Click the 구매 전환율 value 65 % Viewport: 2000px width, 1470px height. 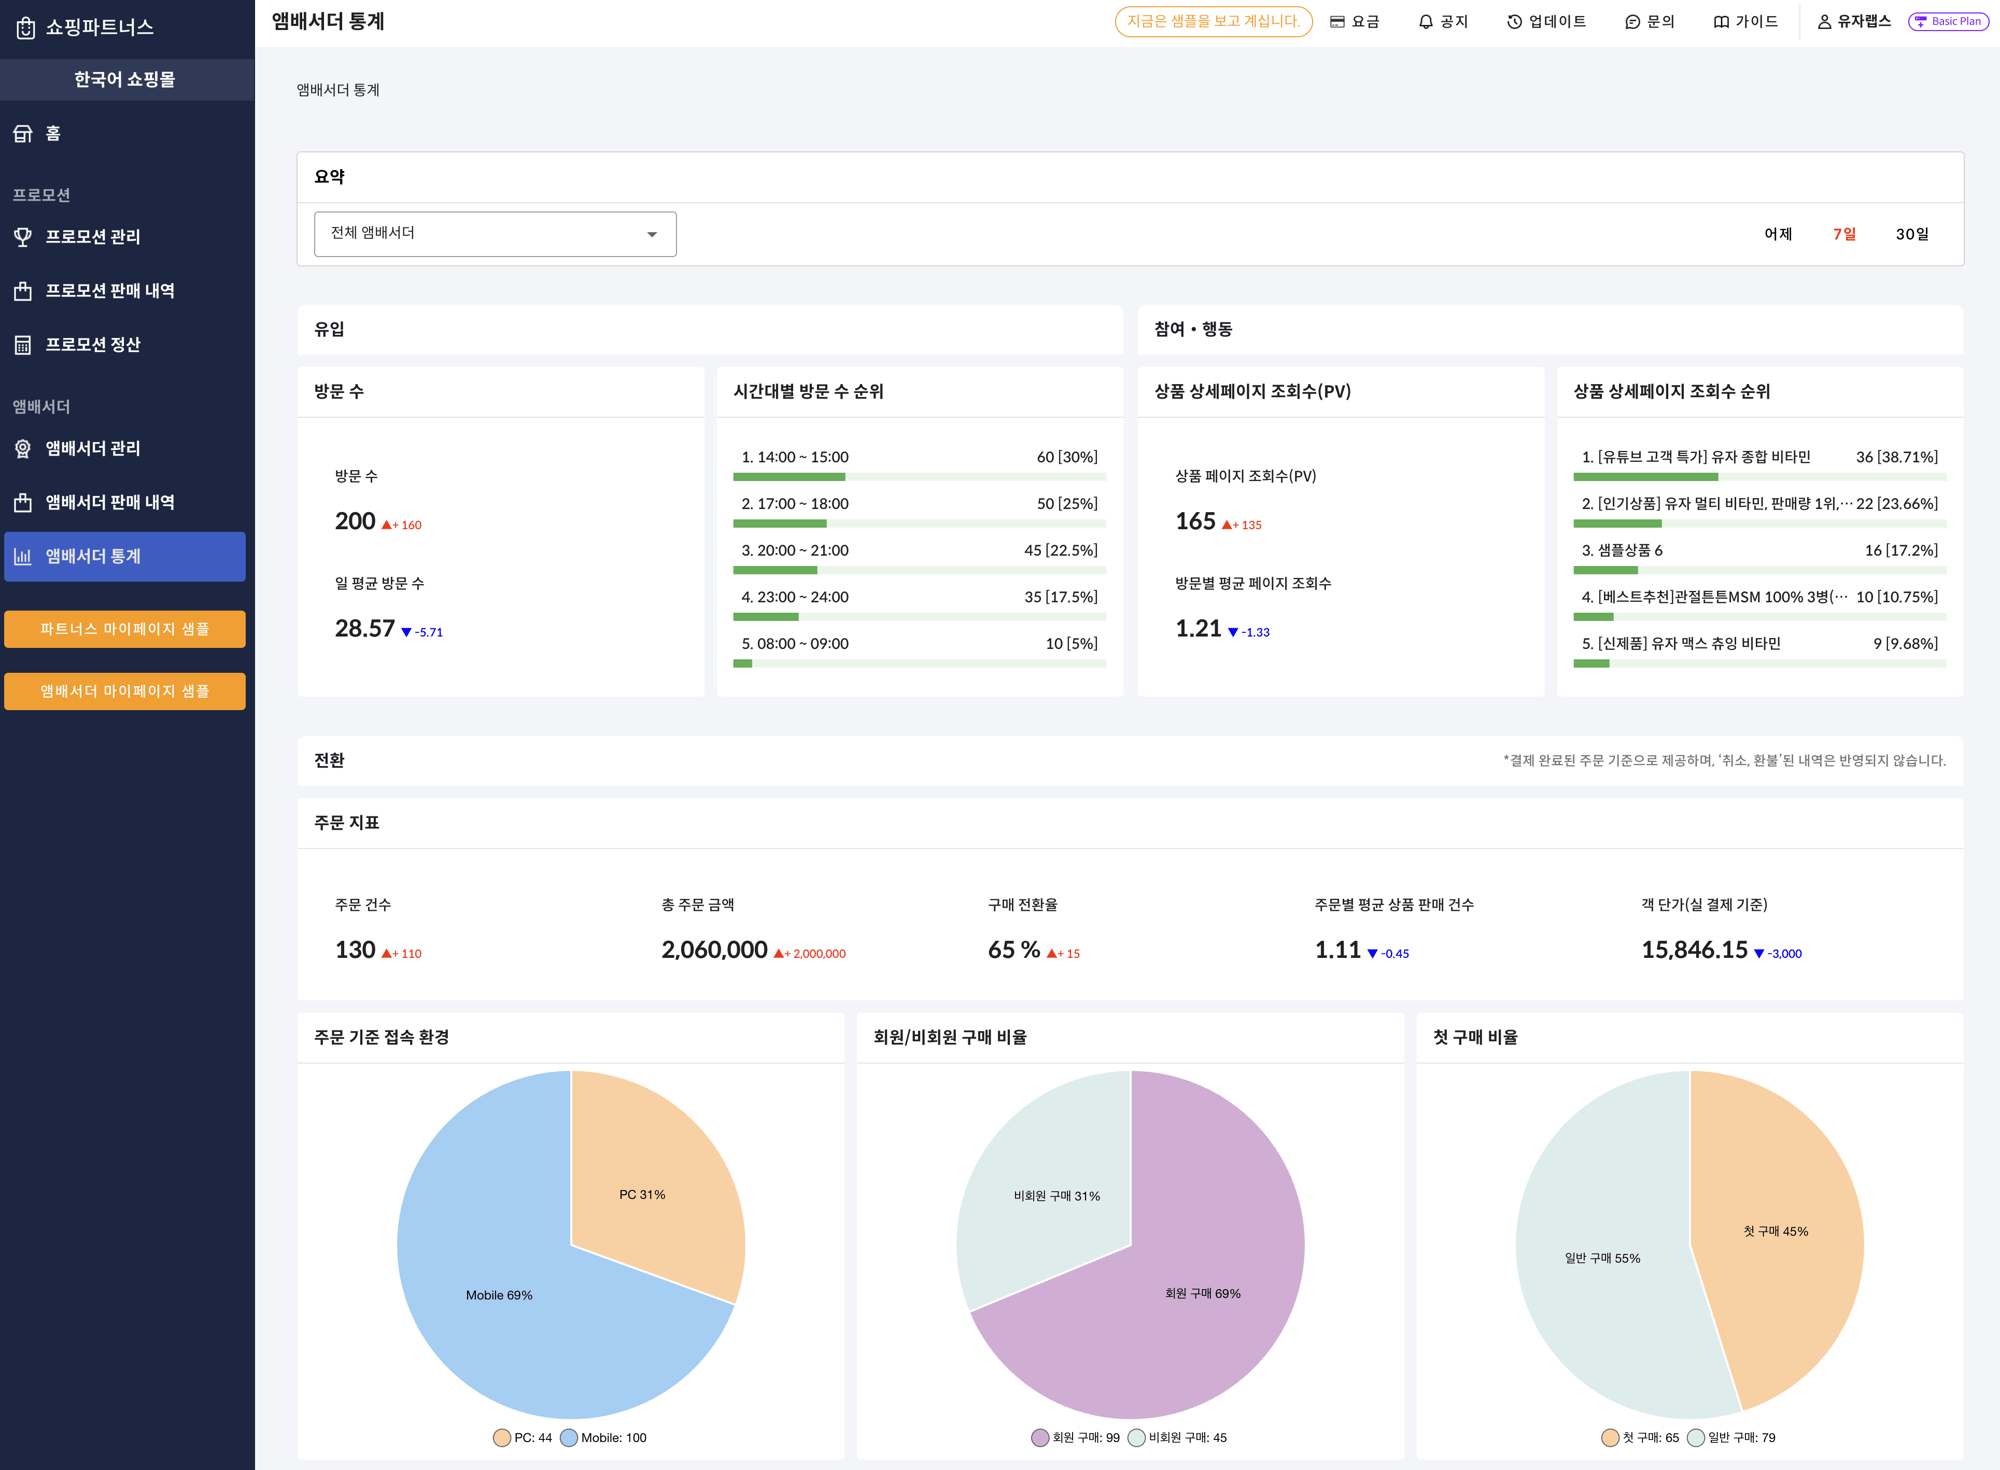pos(1014,950)
